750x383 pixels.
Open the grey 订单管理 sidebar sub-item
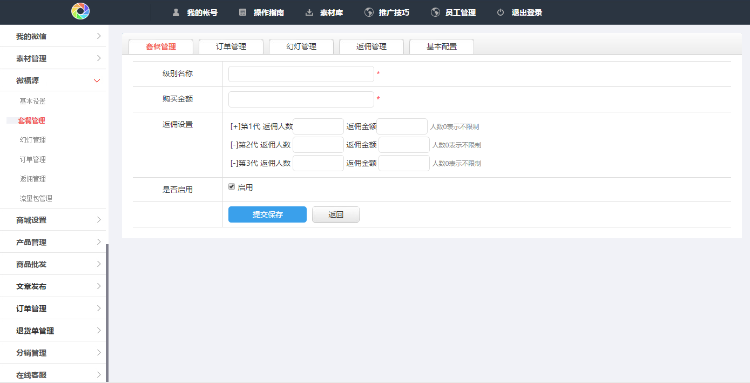[33, 159]
